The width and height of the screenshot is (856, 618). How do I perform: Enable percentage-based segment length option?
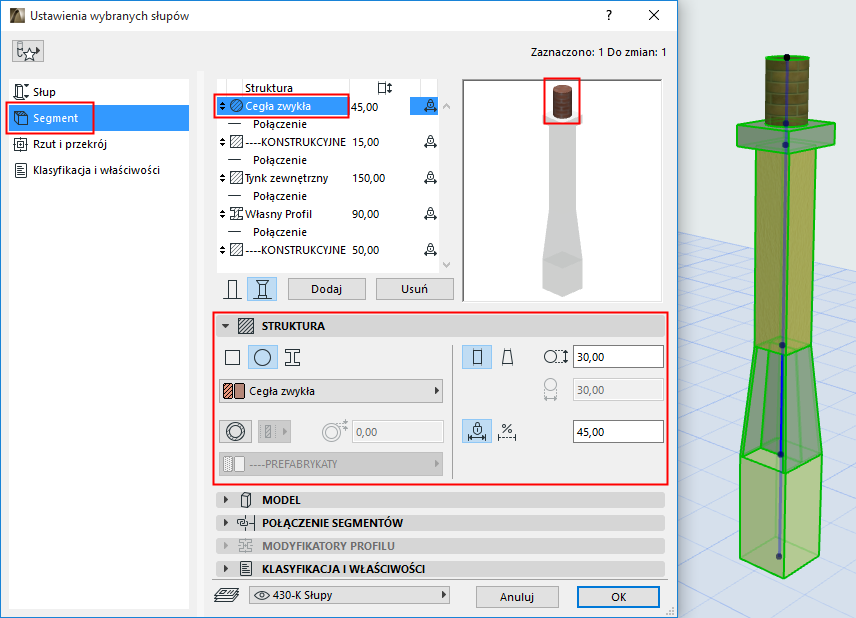tap(507, 431)
